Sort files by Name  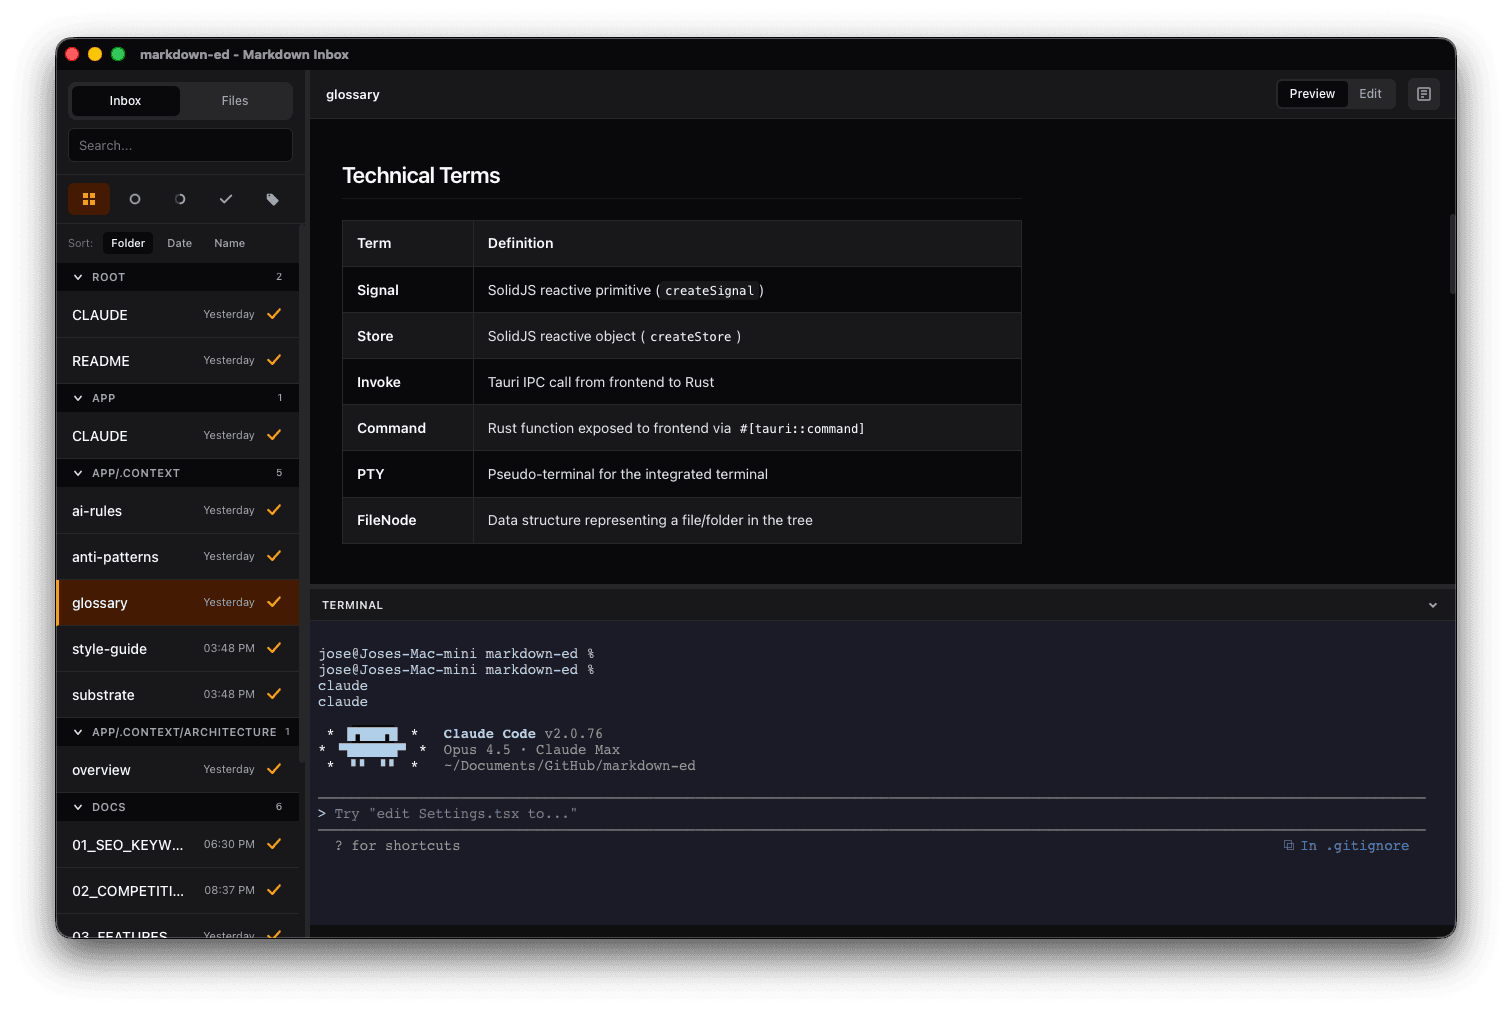click(229, 242)
